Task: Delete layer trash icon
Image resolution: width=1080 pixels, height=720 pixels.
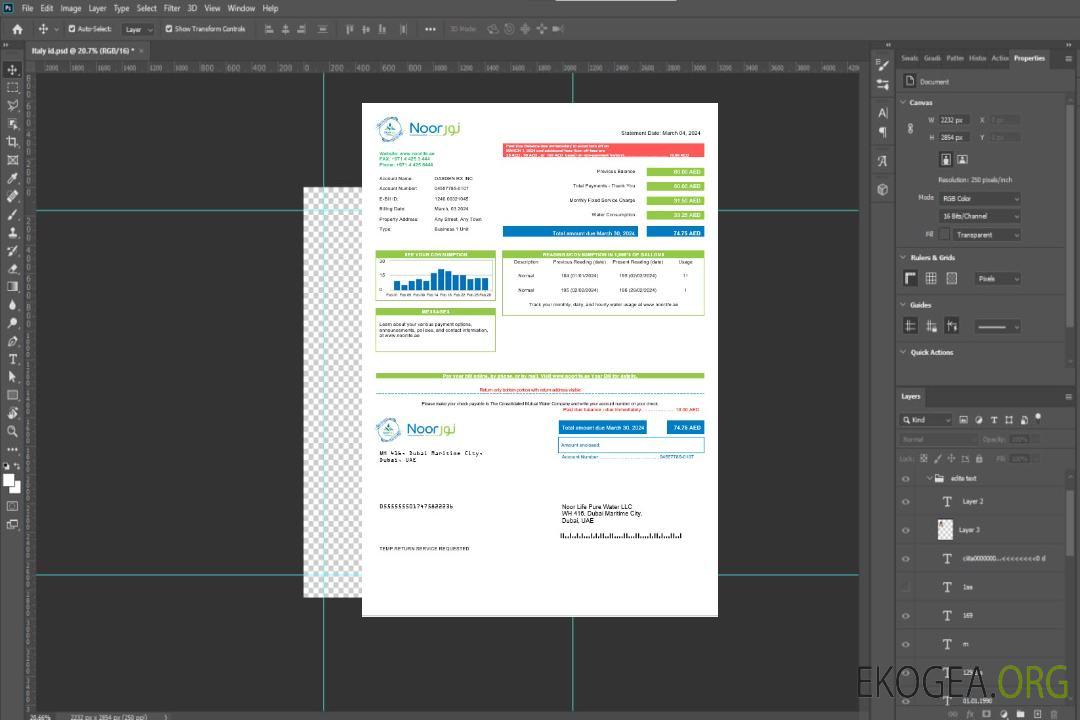Action: click(x=1054, y=714)
